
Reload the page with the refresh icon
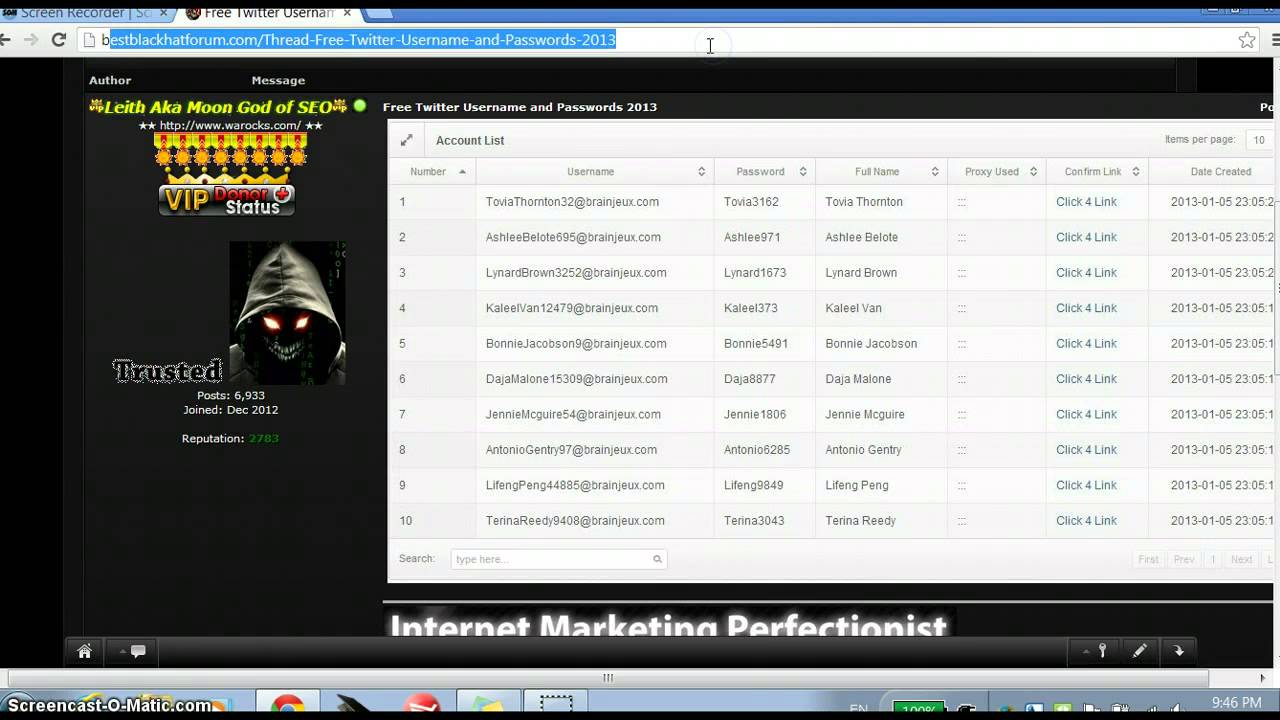[x=58, y=40]
